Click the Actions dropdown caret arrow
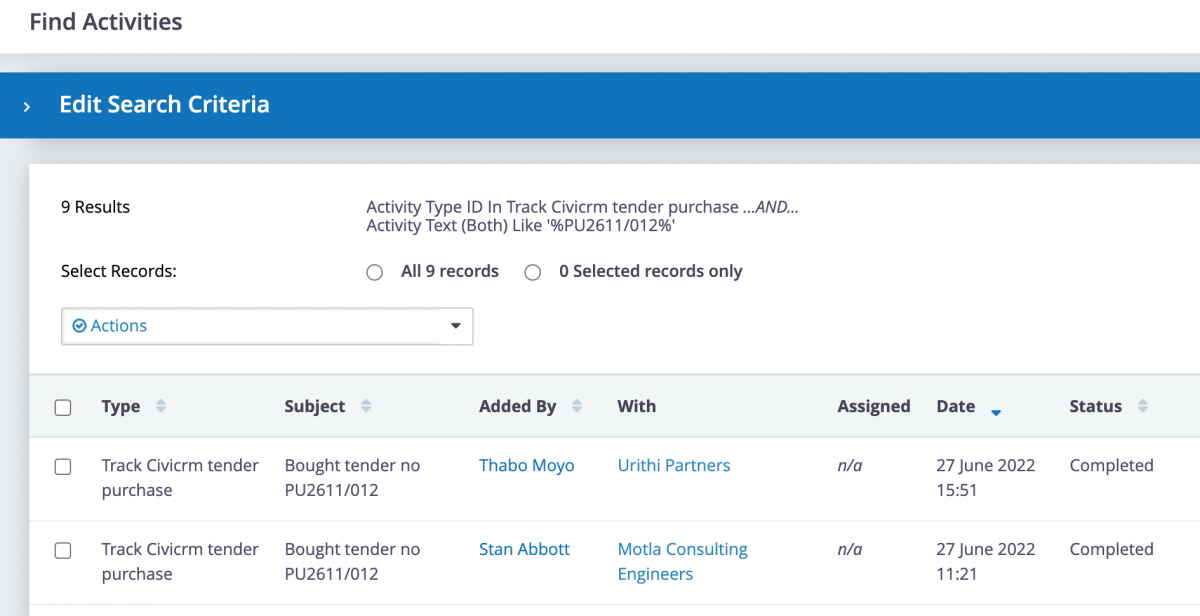This screenshot has height=616, width=1200. 456,326
